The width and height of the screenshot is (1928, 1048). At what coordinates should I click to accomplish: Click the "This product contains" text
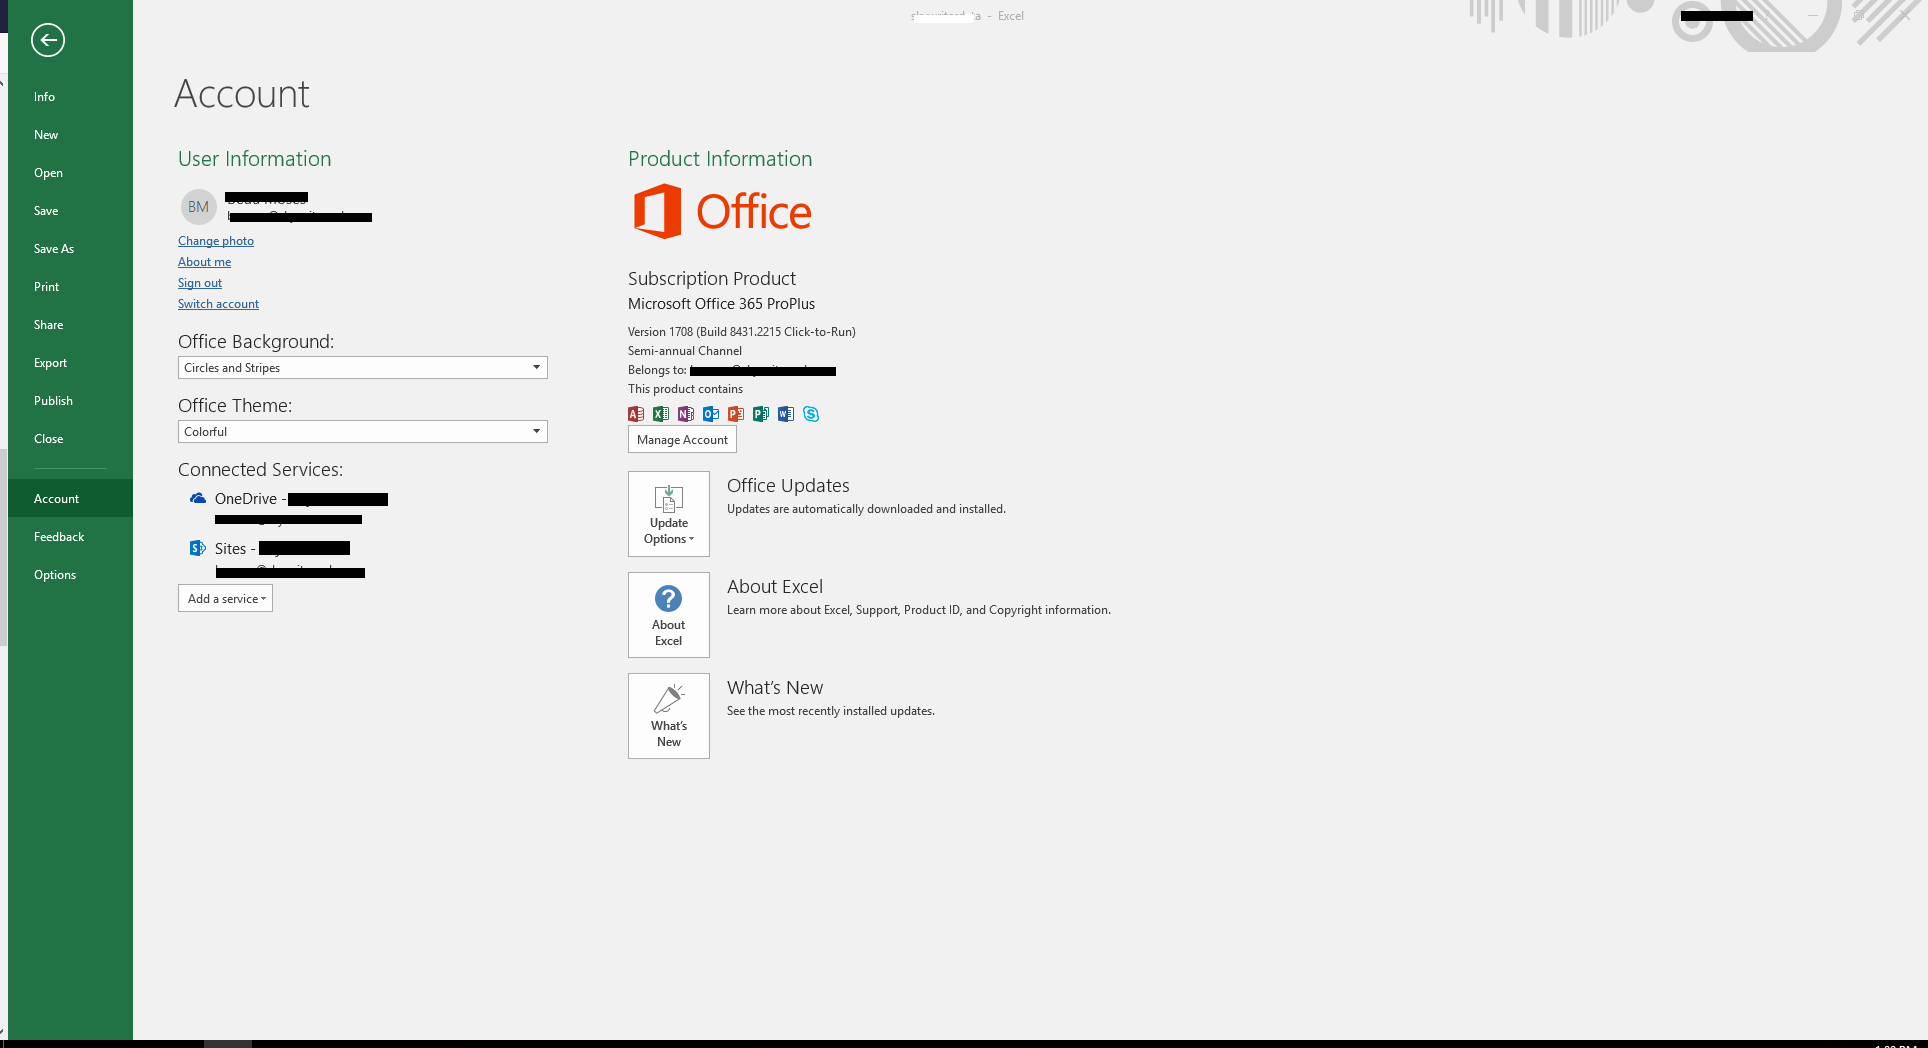[x=685, y=389]
